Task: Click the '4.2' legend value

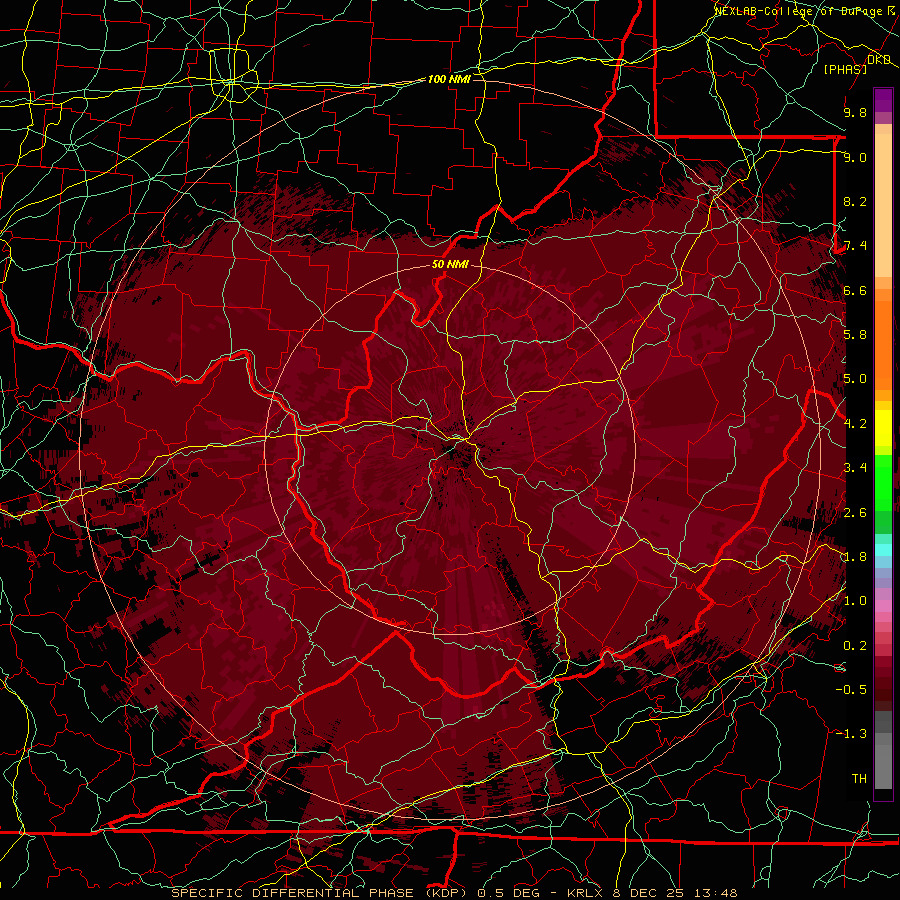Action: (x=855, y=424)
